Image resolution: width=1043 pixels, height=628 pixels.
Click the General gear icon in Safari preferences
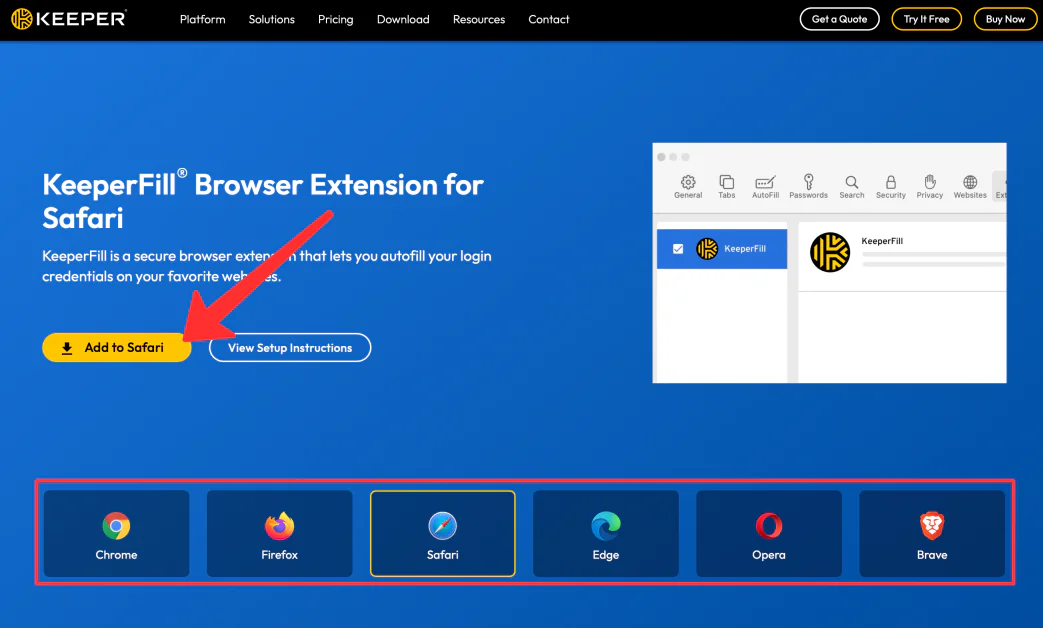688,182
